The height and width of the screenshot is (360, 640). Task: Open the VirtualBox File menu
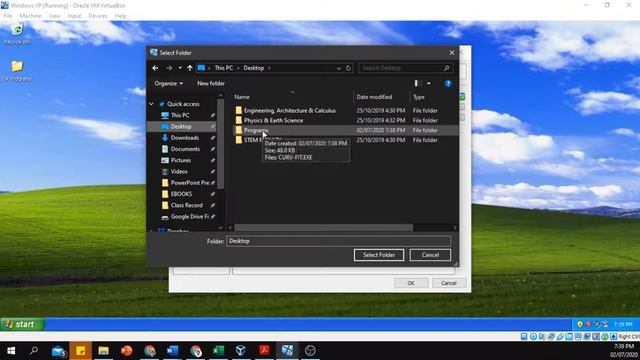pyautogui.click(x=8, y=16)
